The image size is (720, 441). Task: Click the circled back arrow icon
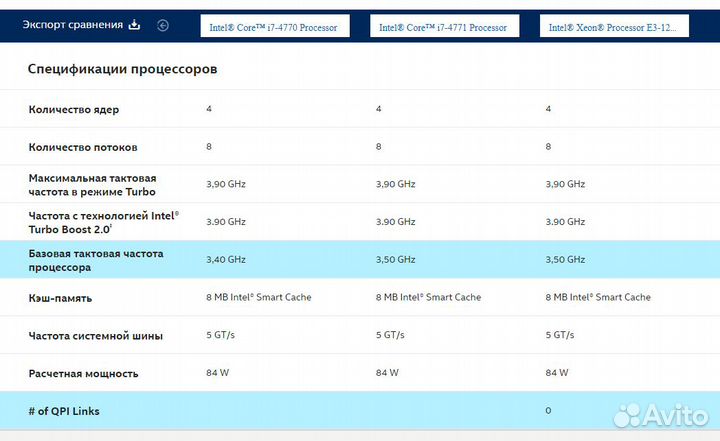163,25
